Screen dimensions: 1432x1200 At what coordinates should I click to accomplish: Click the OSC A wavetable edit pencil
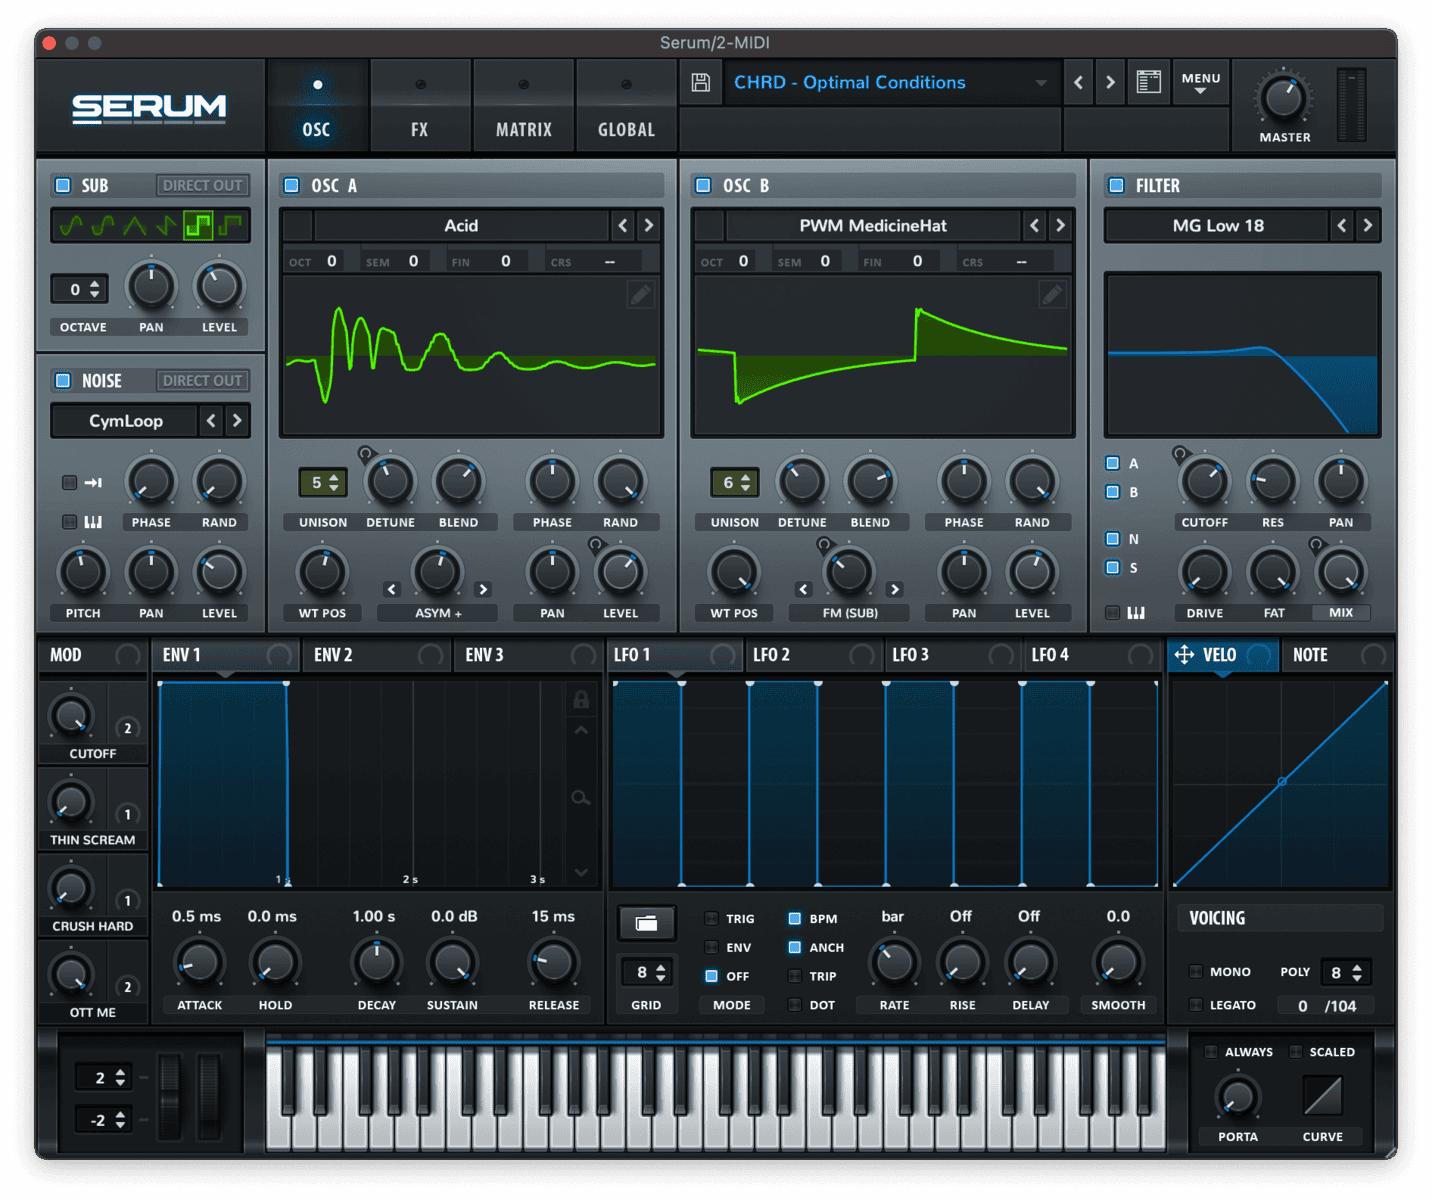tap(640, 294)
